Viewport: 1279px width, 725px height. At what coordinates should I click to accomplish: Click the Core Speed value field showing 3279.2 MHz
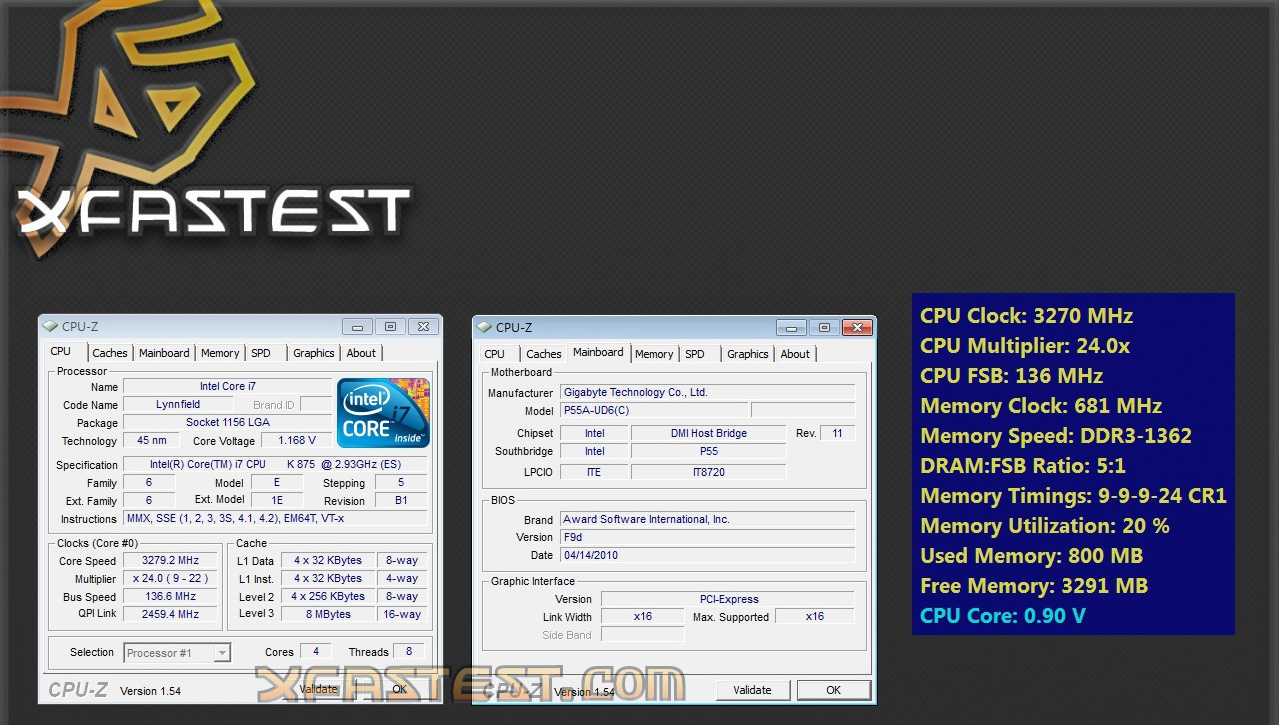pos(169,560)
